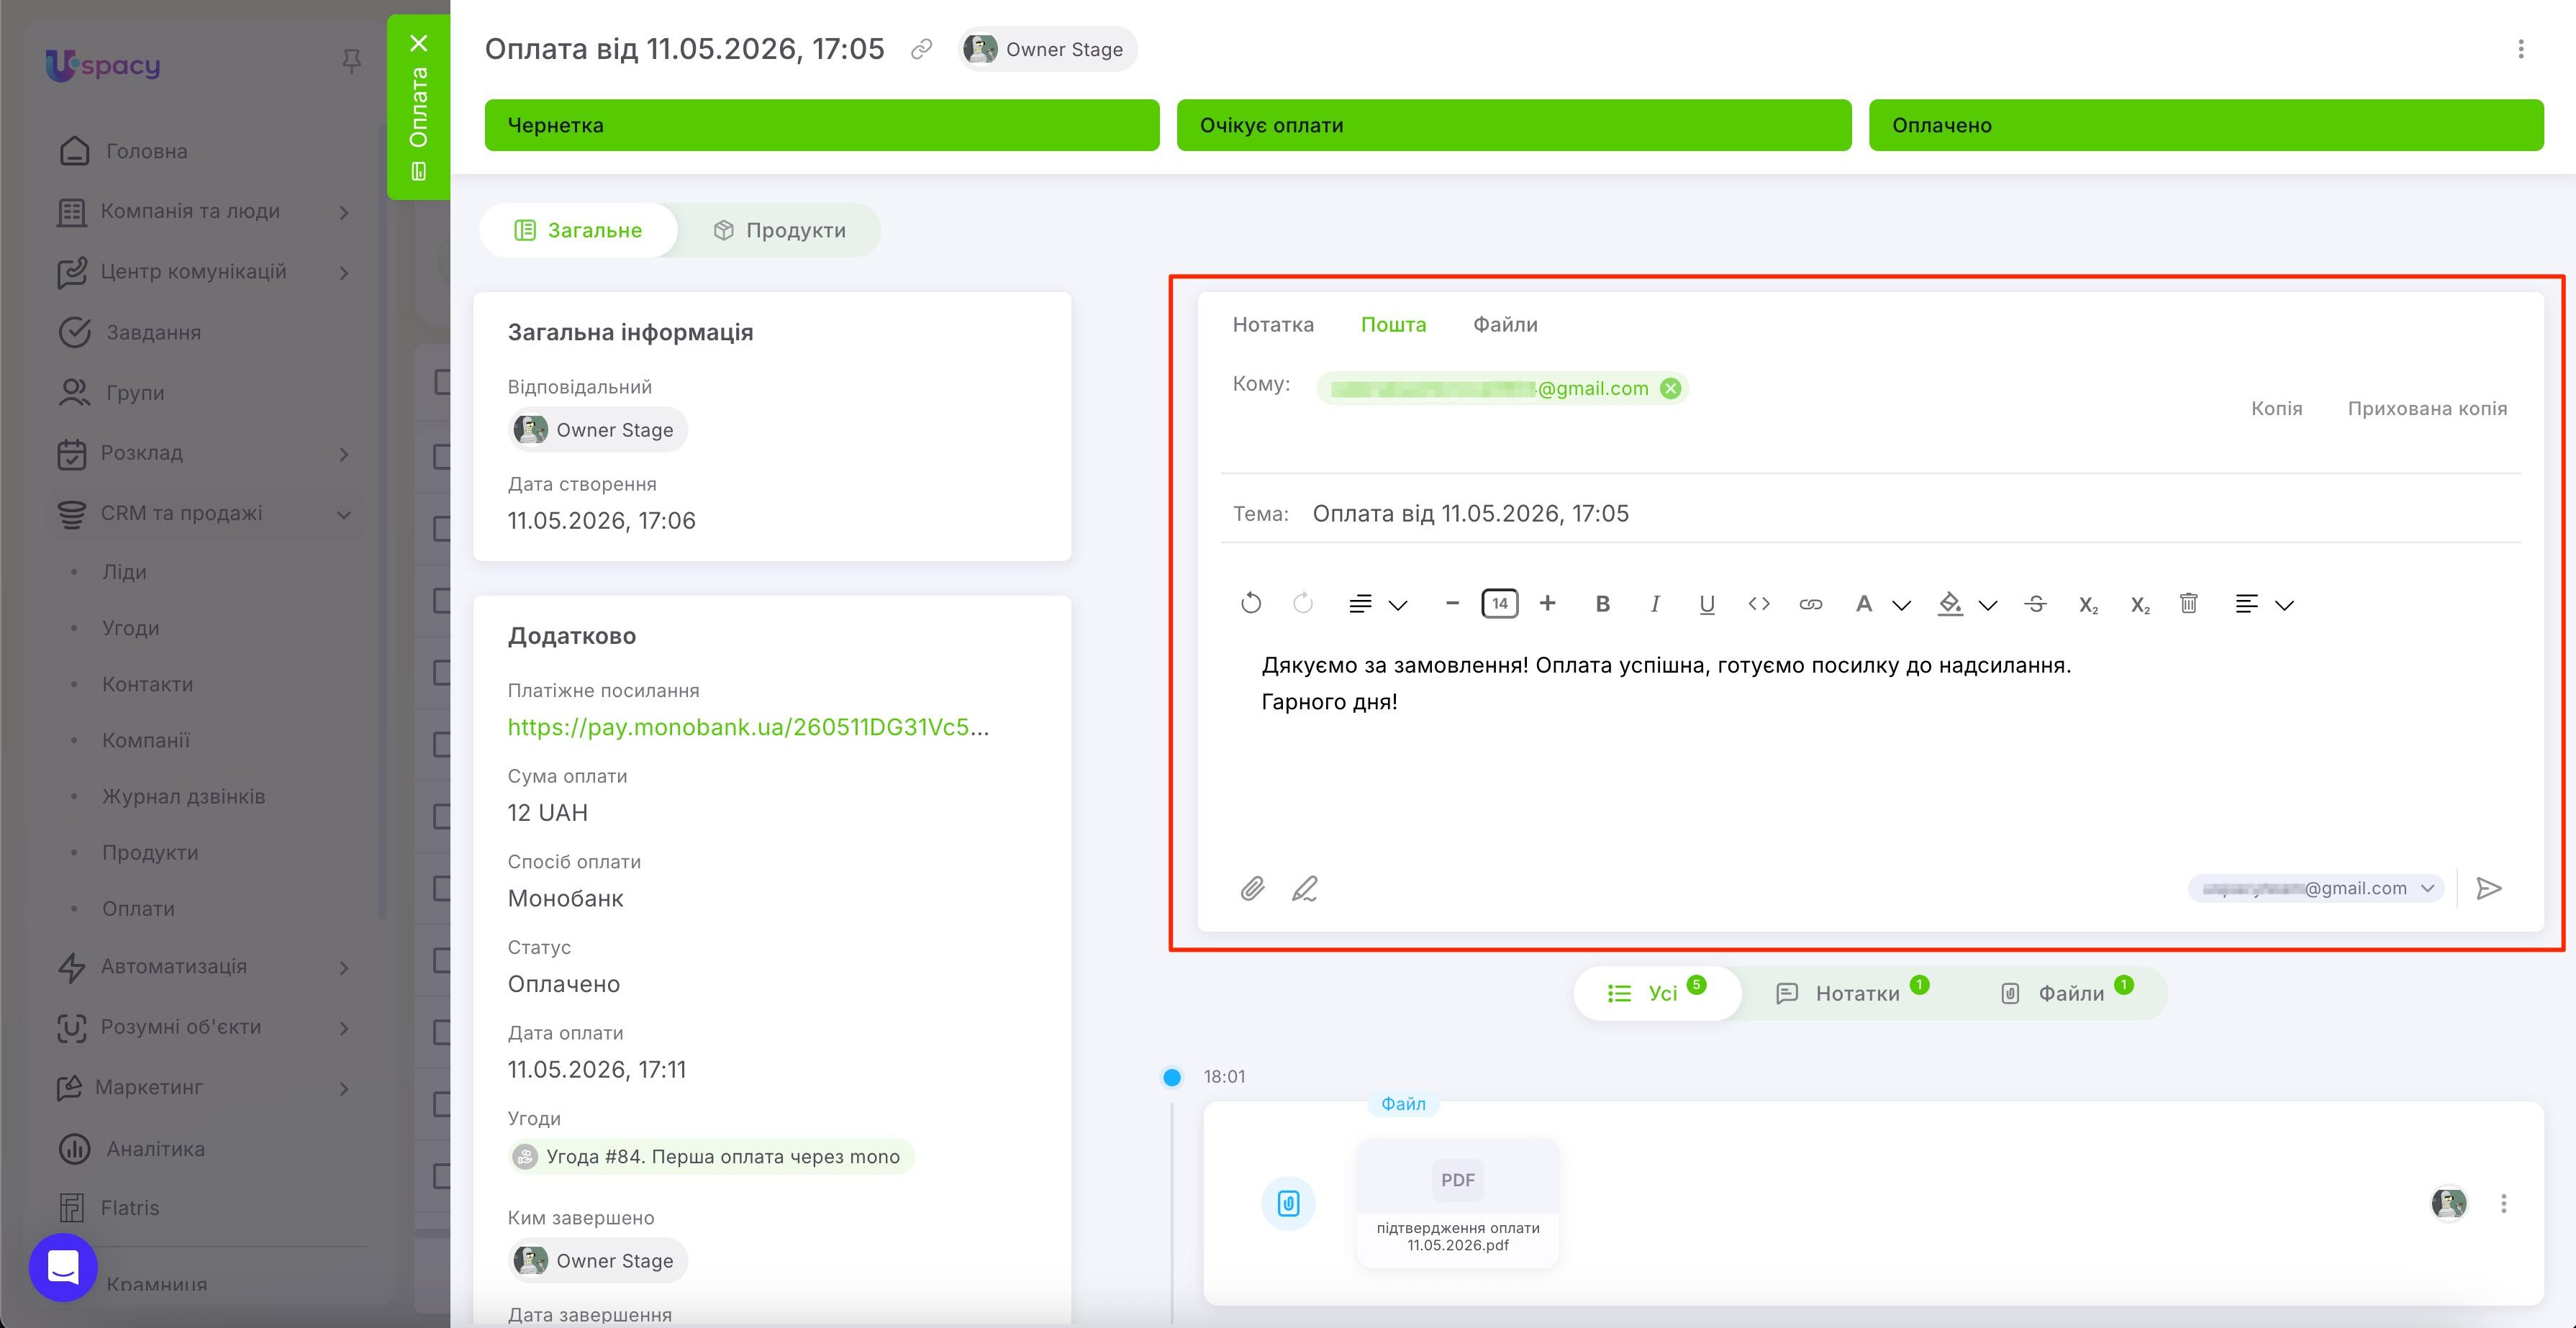Viewport: 2576px width, 1328px height.
Task: Open three-dot menu on file entry
Action: point(2504,1203)
